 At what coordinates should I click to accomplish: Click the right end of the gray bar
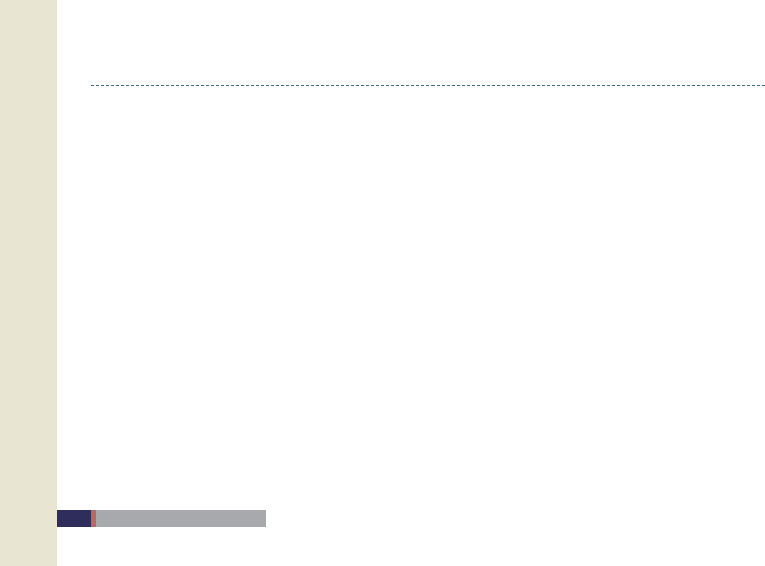coord(262,518)
